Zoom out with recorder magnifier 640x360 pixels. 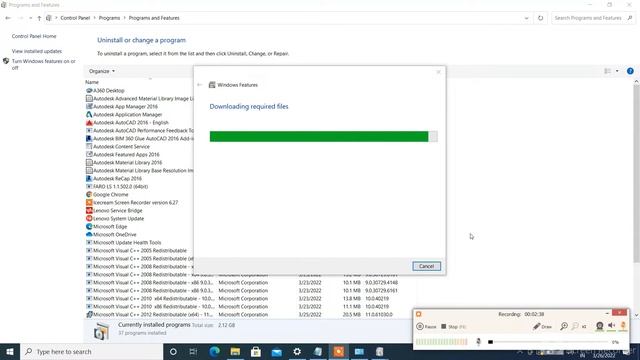point(575,326)
